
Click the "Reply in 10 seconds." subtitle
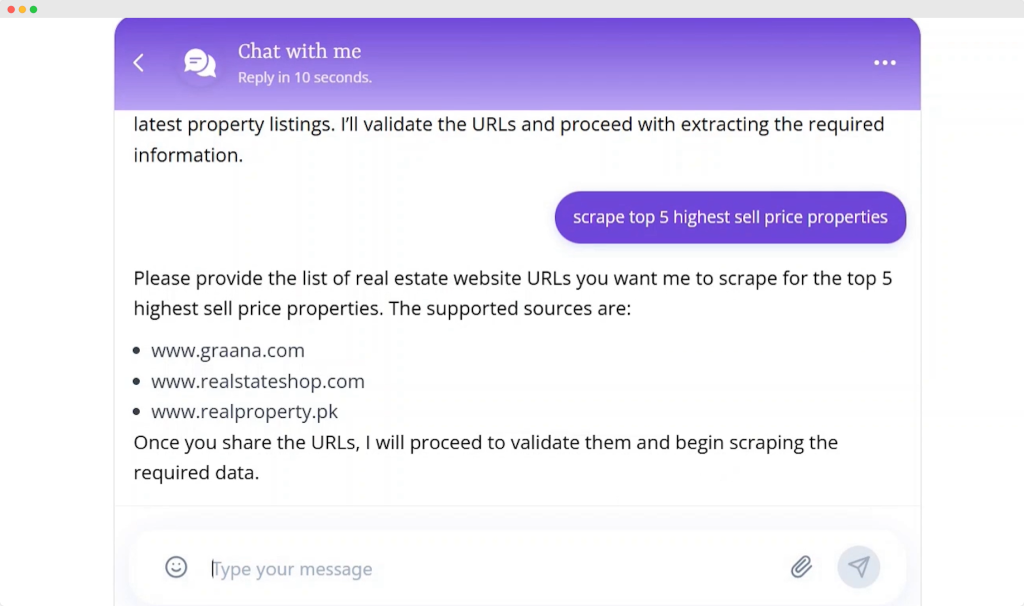pyautogui.click(x=304, y=77)
